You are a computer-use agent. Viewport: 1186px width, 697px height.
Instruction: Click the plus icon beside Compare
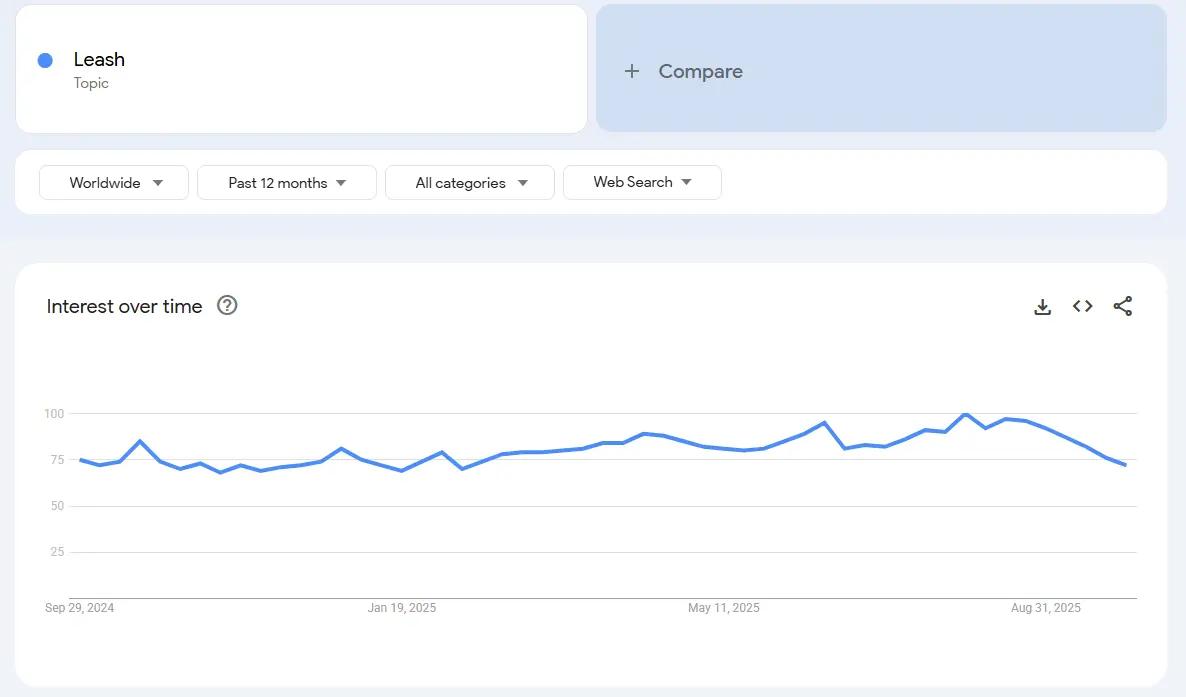(631, 71)
